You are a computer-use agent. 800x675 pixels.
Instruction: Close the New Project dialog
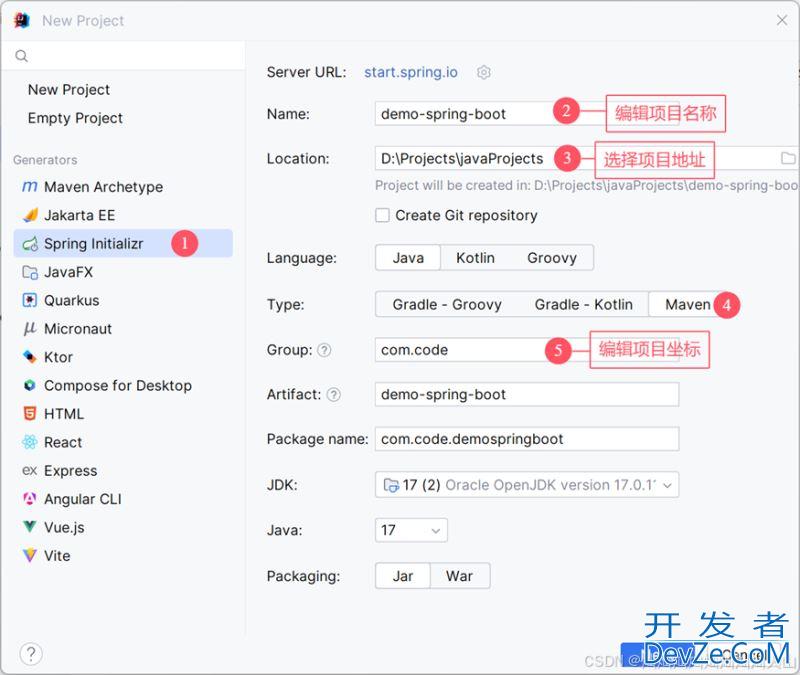782,20
